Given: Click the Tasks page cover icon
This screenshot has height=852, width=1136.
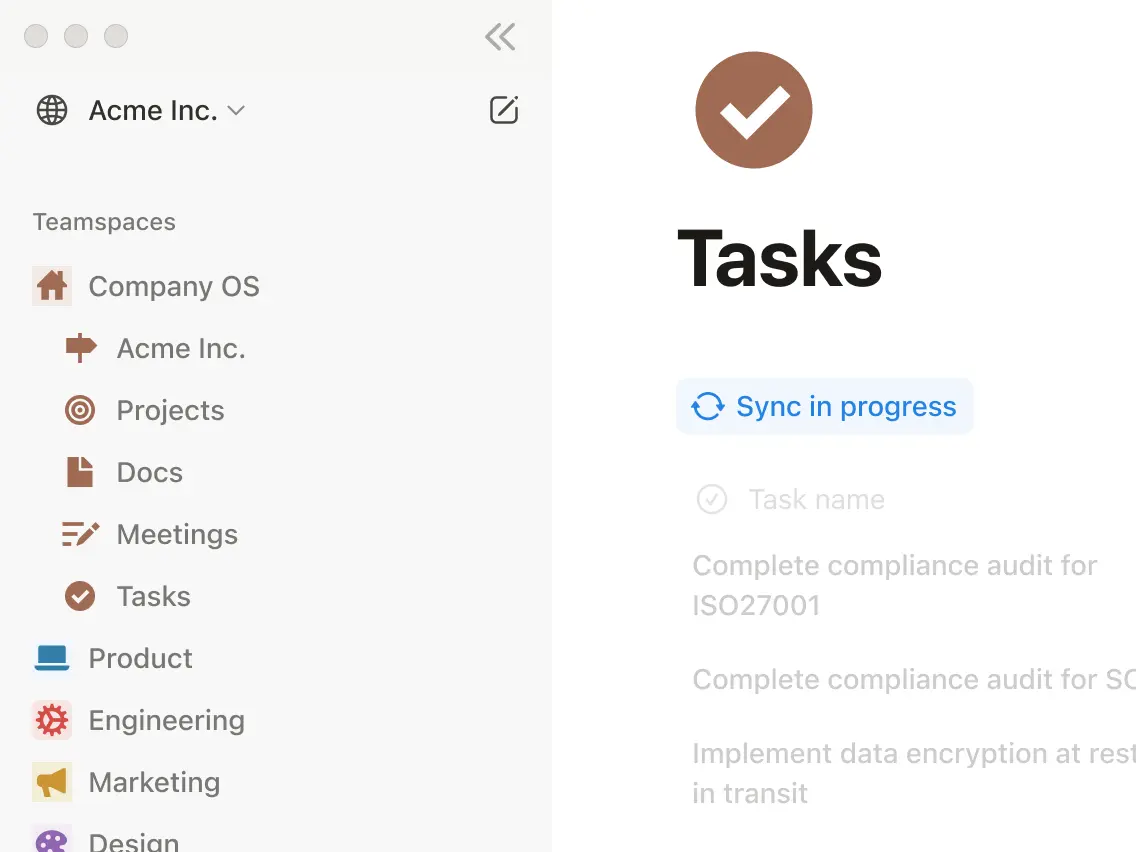Looking at the screenshot, I should [754, 110].
